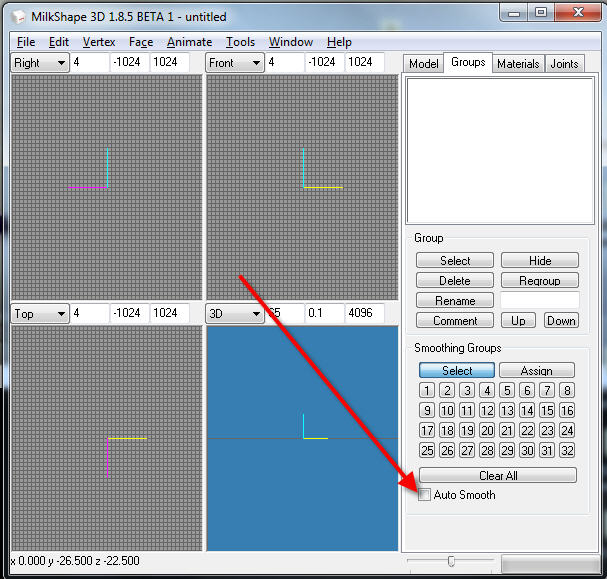
Task: Click the Regroup button
Action: coord(539,280)
